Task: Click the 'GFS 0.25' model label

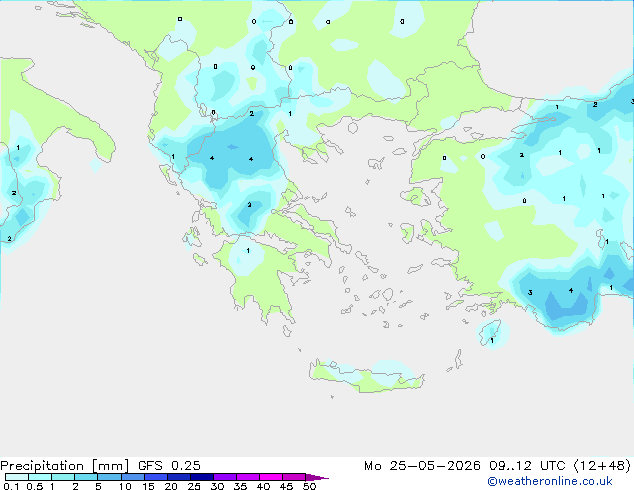Action: [169, 466]
